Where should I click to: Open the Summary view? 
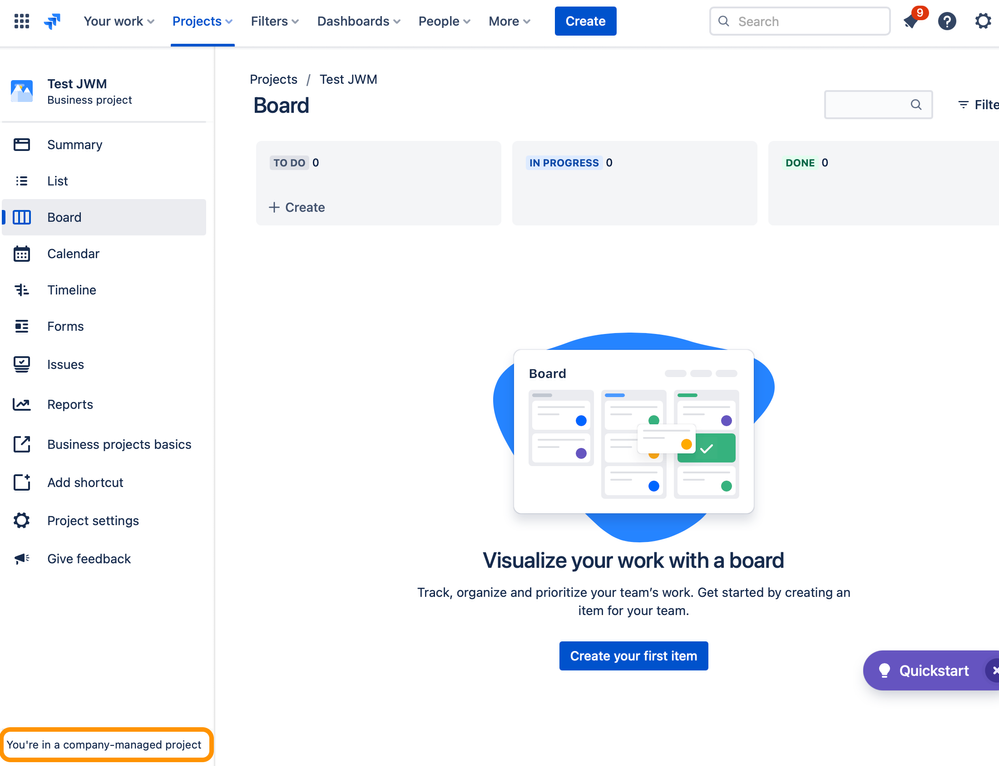104,145
